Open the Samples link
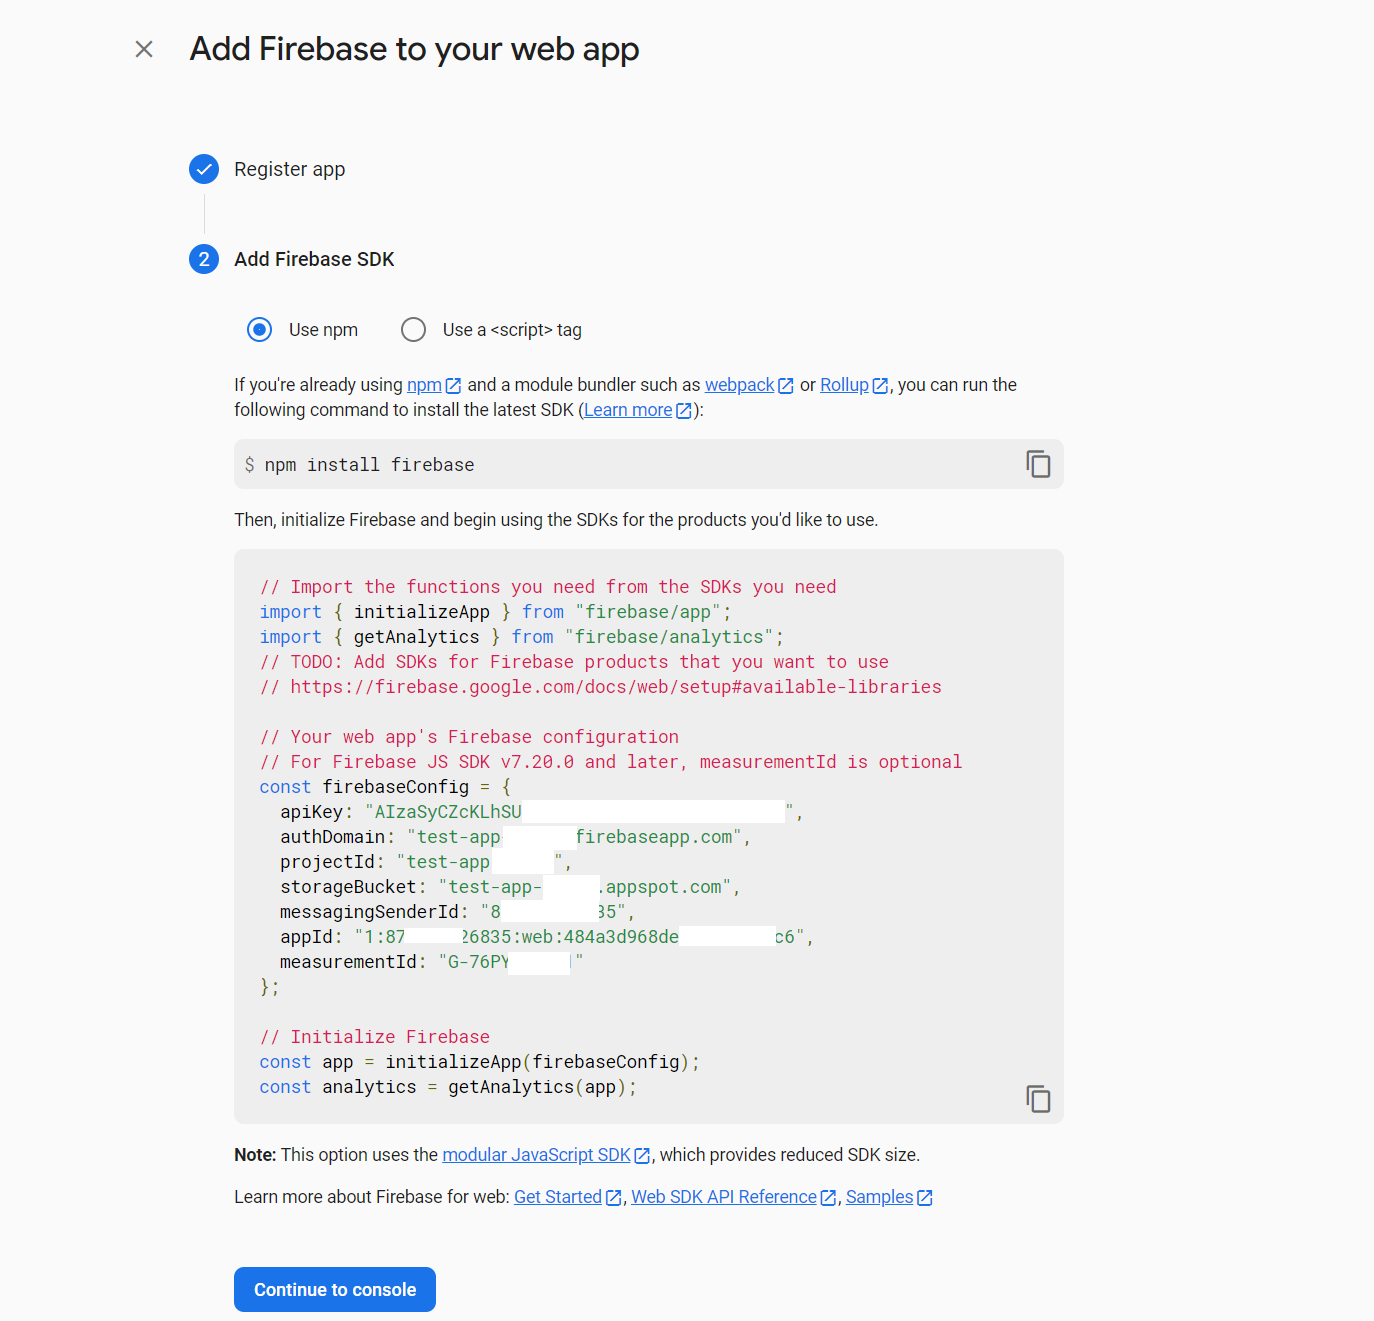This screenshot has width=1374, height=1321. 879,1197
